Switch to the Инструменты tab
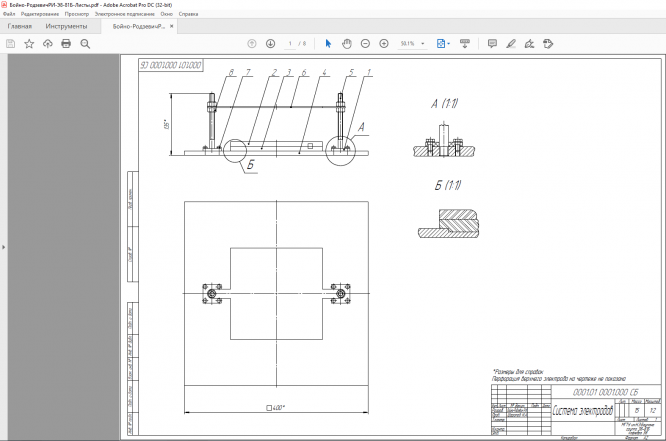 [x=66, y=26]
